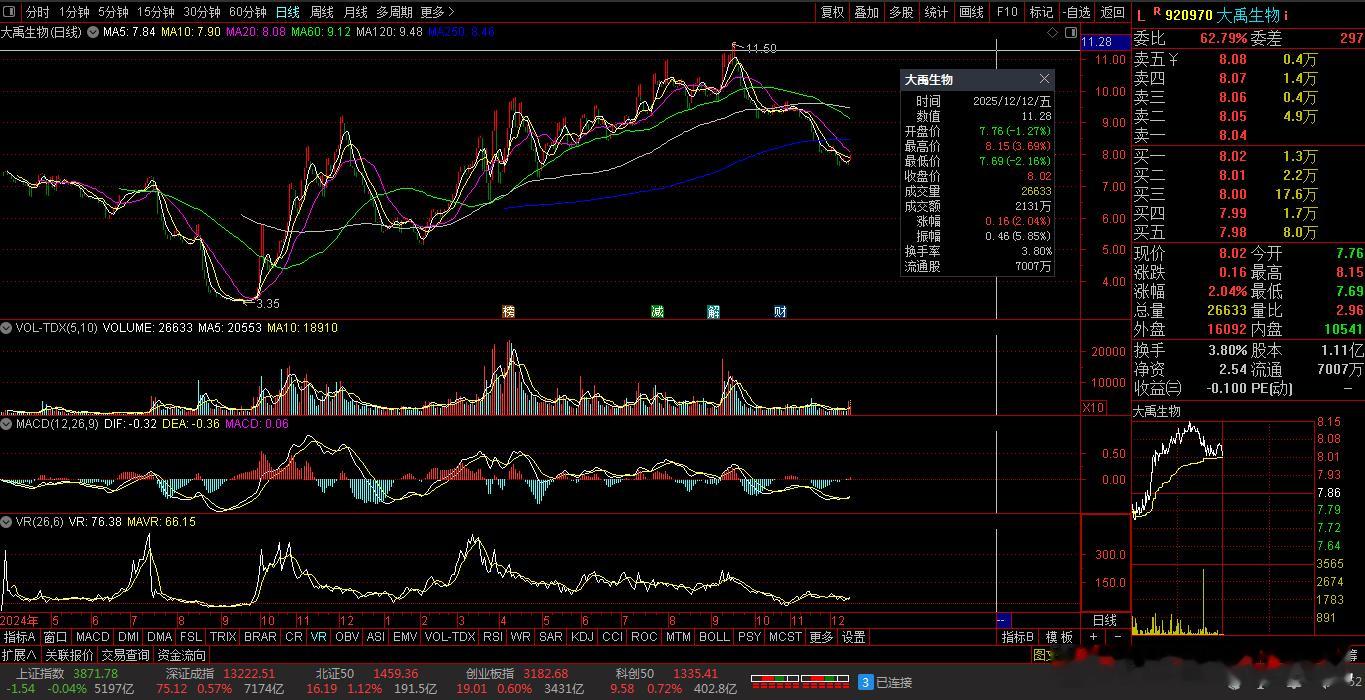This screenshot has height=700, width=1365.
Task: Click the X10 volume scale label
Action: click(1093, 408)
